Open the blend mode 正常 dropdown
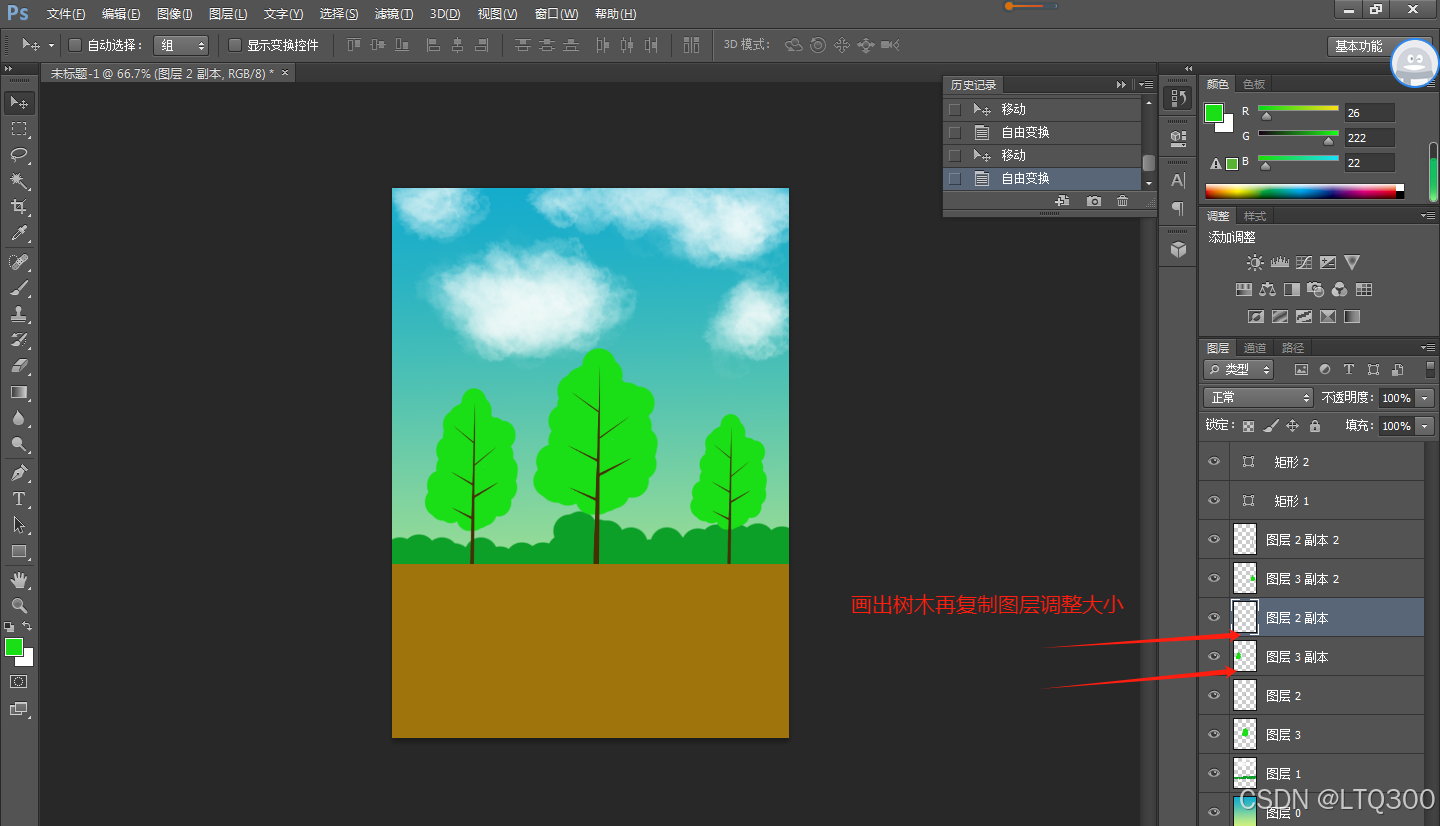This screenshot has width=1440, height=826. pyautogui.click(x=1258, y=398)
